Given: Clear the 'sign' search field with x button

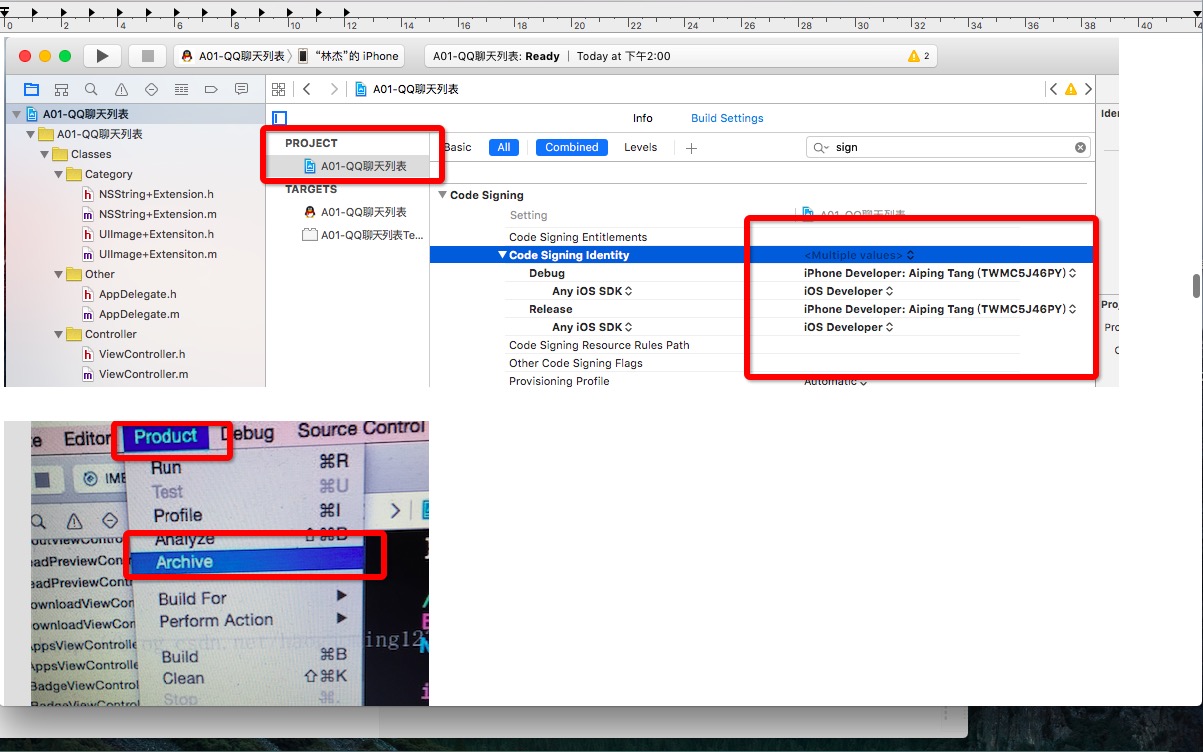Looking at the screenshot, I should pos(1080,147).
